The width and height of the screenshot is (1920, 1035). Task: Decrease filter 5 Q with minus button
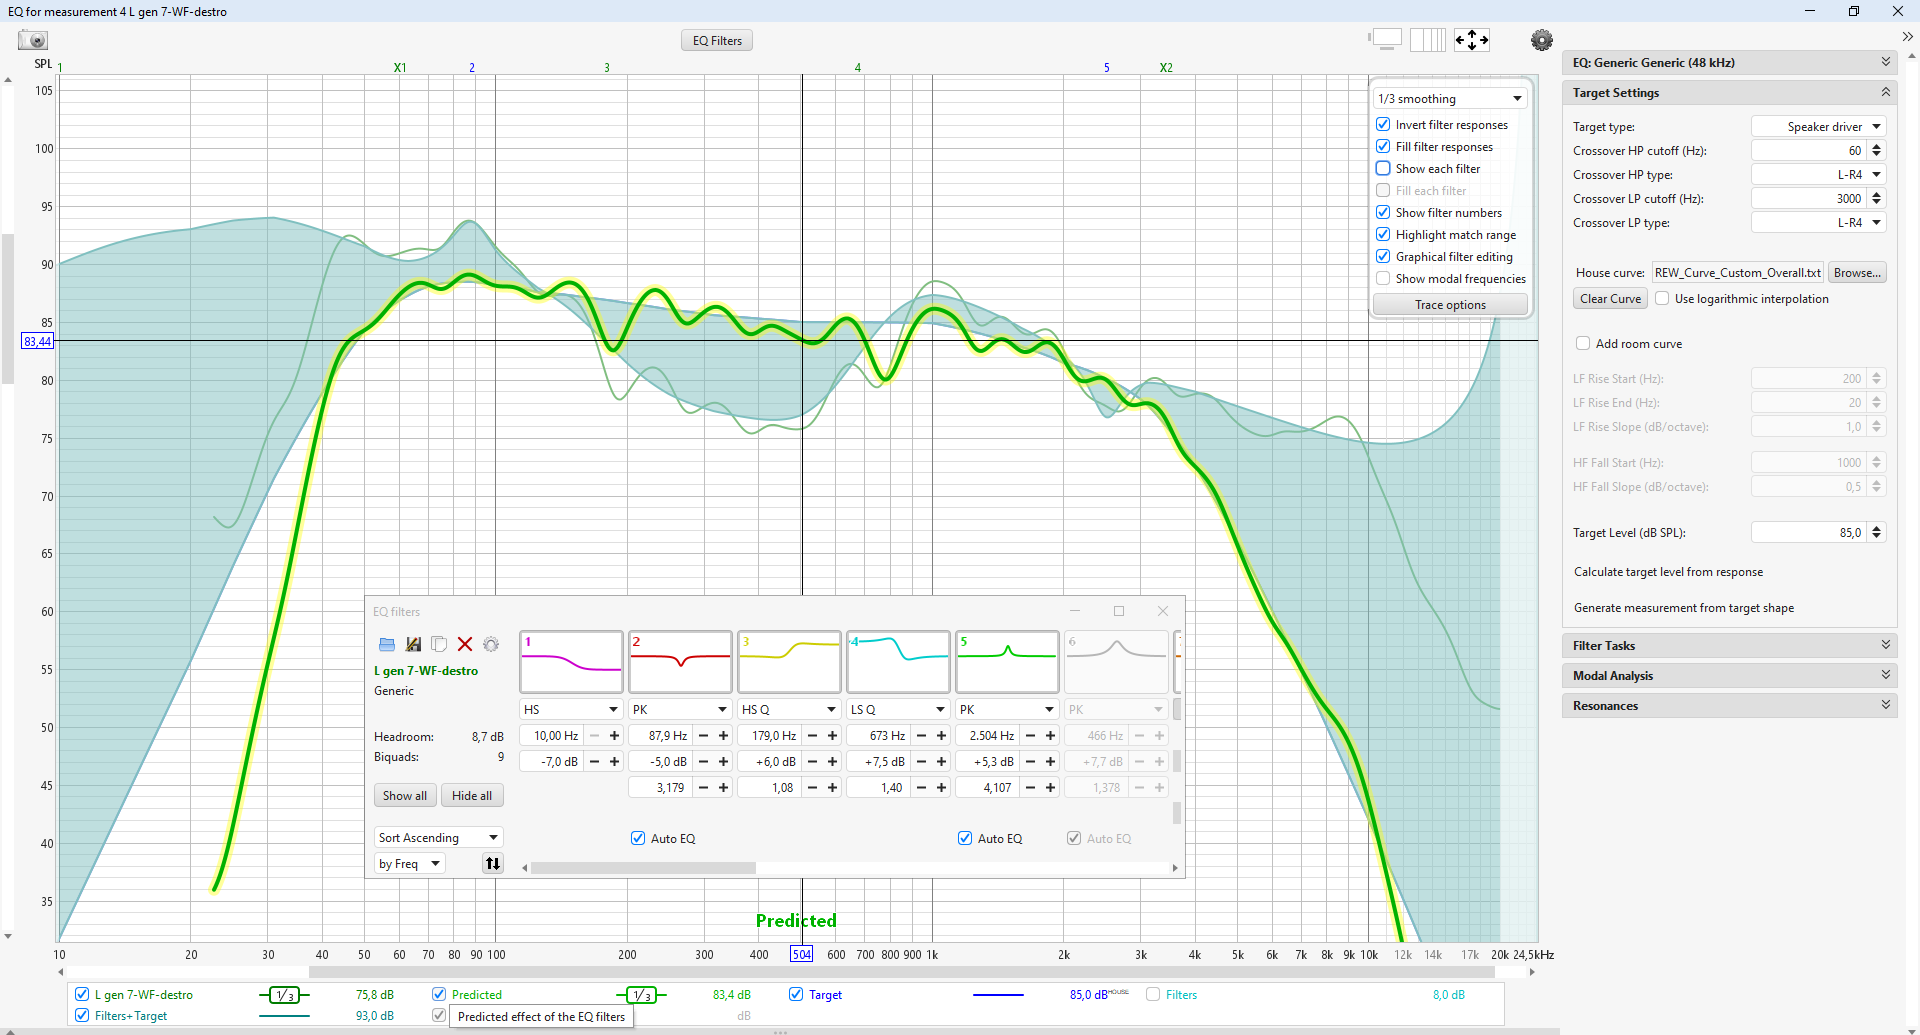1030,788
